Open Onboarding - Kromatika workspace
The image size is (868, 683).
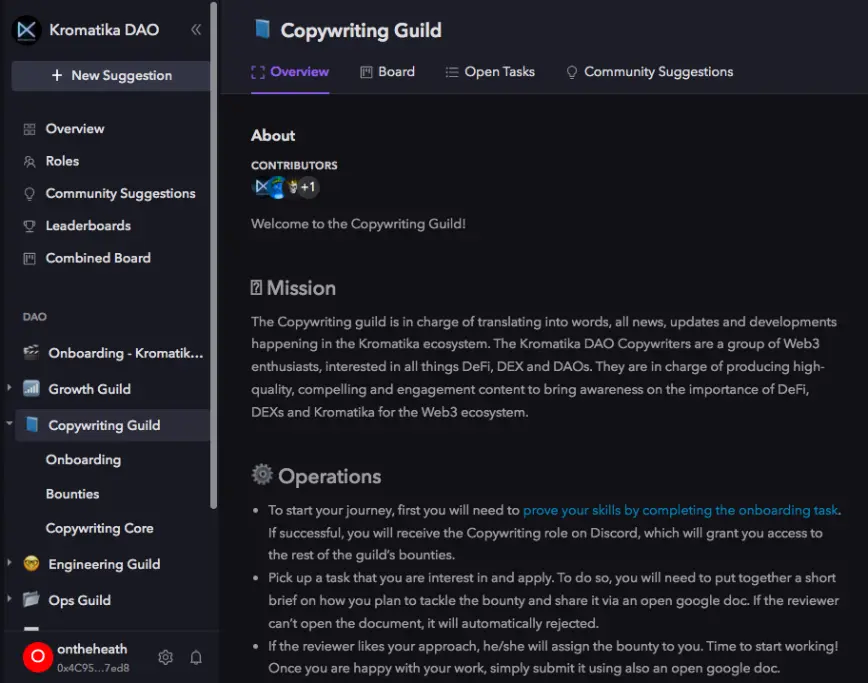click(x=126, y=353)
